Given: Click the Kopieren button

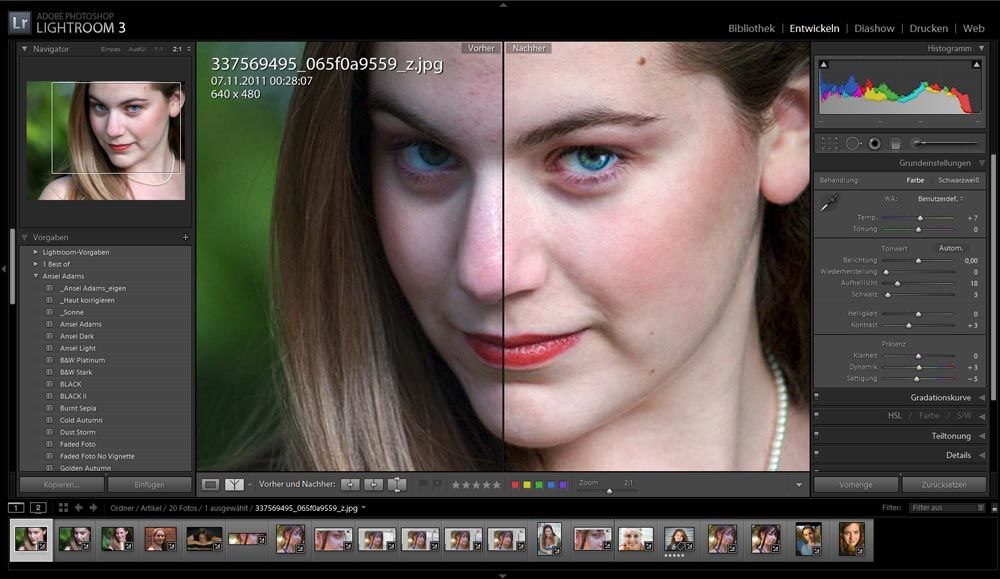Looking at the screenshot, I should click(62, 485).
